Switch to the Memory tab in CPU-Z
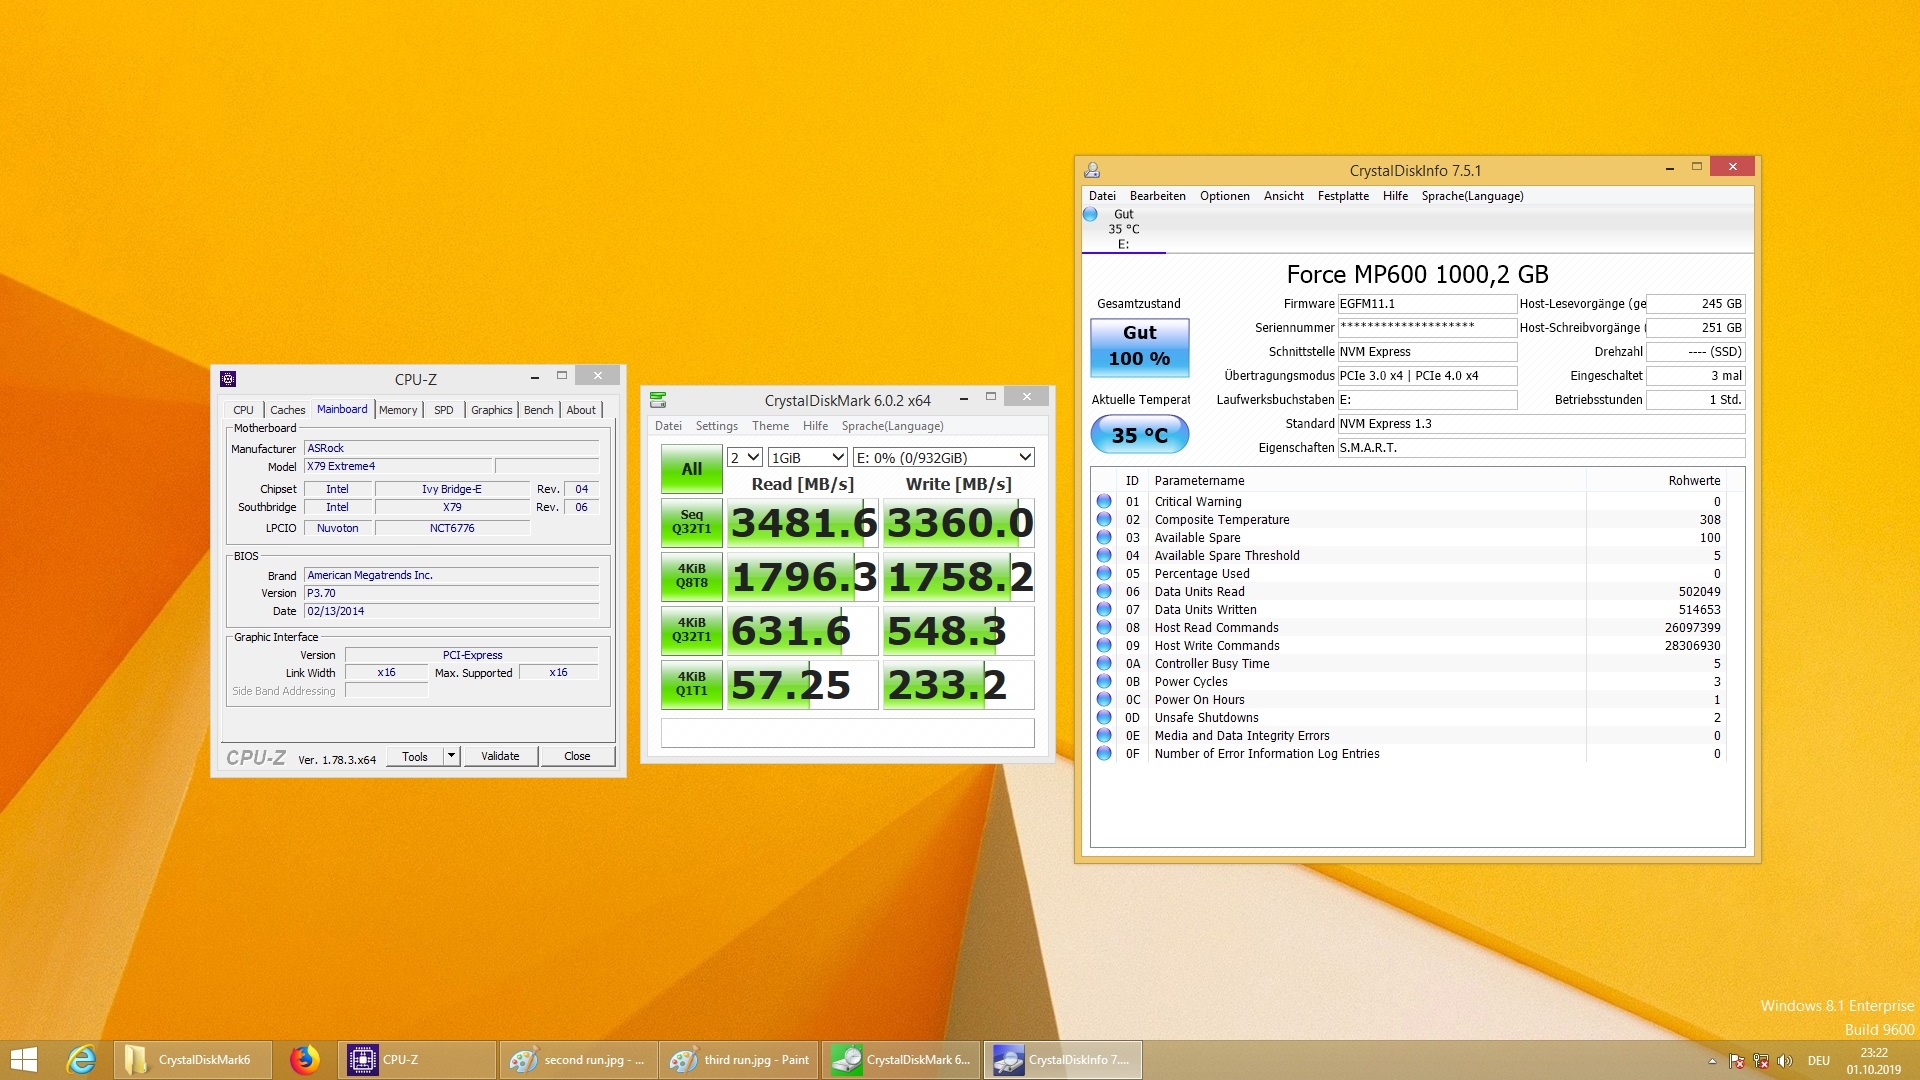Image resolution: width=1920 pixels, height=1080 pixels. [x=398, y=410]
